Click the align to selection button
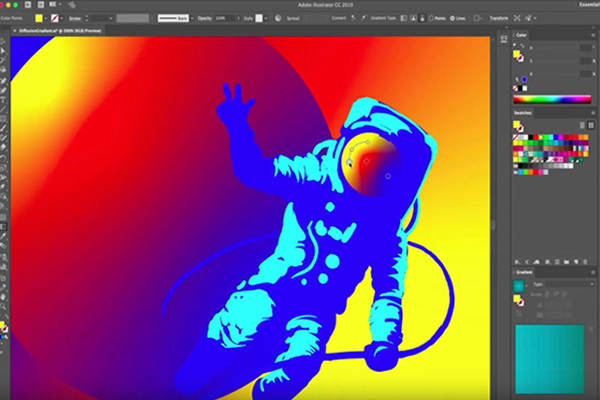 coord(478,18)
